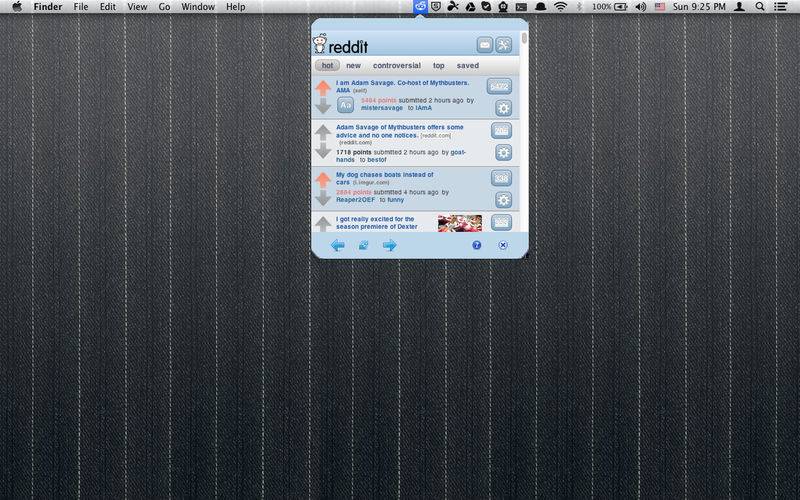Open the File menu

(81, 7)
